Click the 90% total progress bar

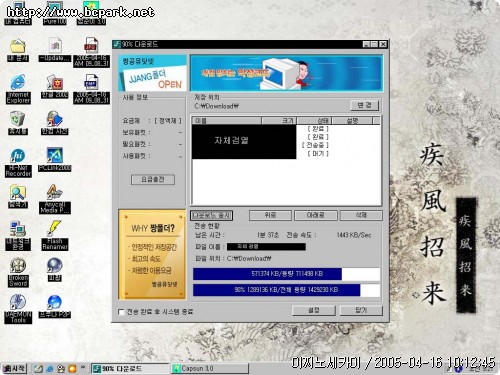pyautogui.click(x=286, y=290)
